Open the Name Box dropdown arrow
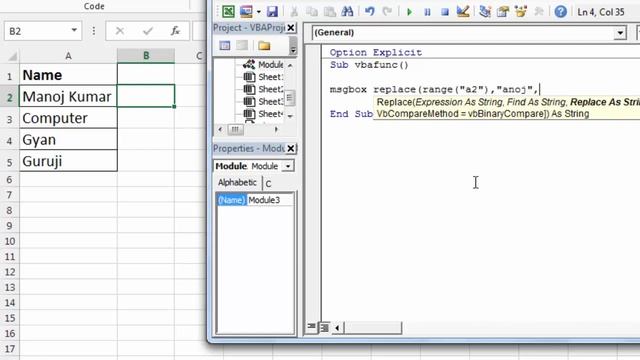Image resolution: width=640 pixels, height=360 pixels. 74,30
